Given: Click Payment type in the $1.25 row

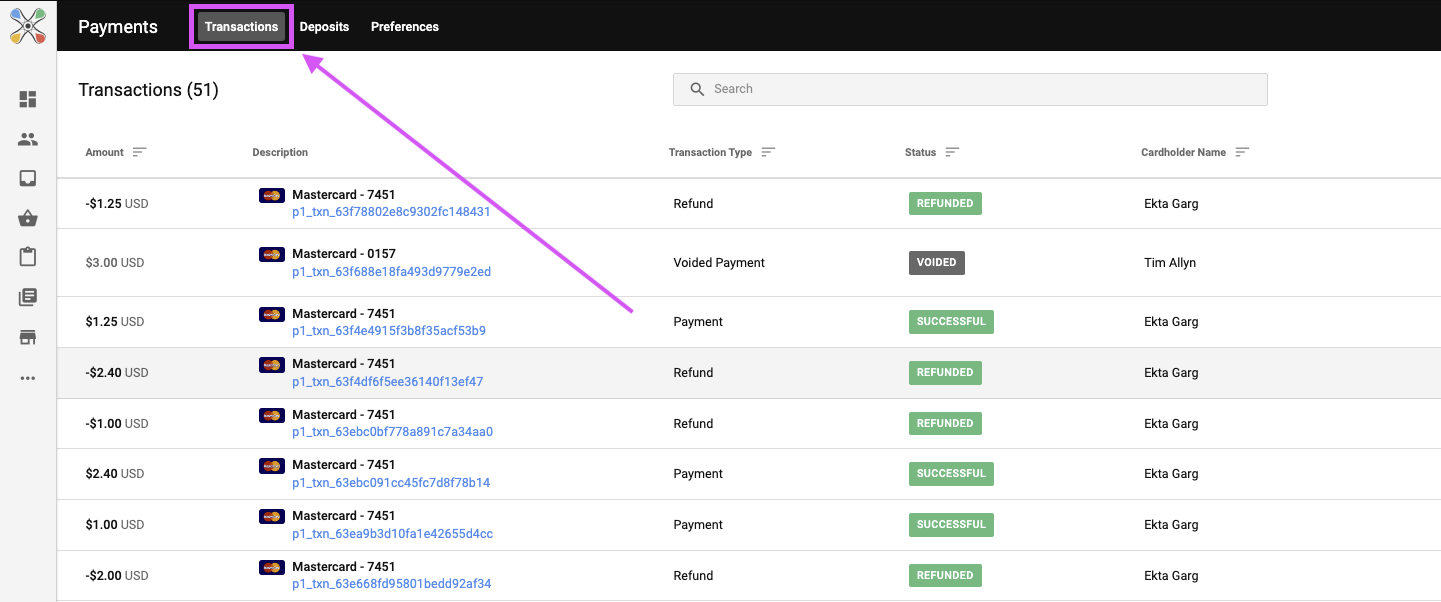Looking at the screenshot, I should (698, 322).
